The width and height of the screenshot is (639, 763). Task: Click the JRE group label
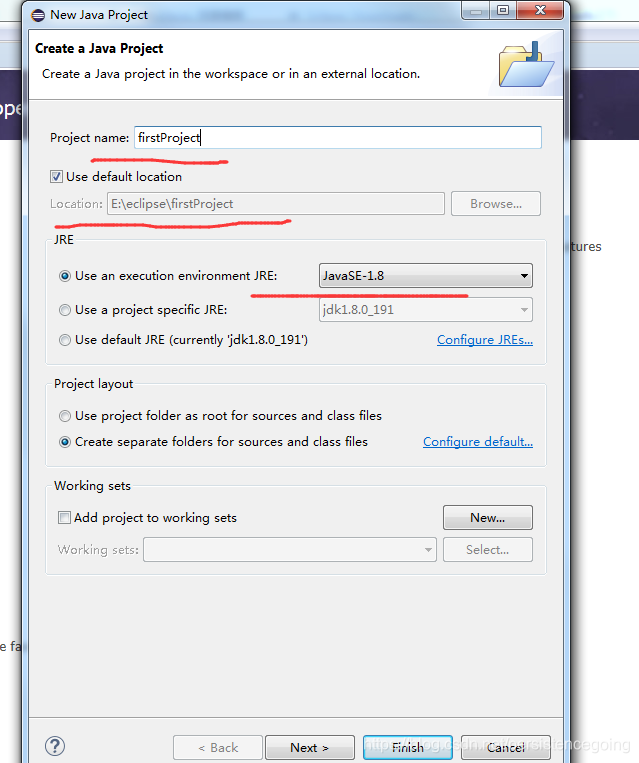(64, 240)
